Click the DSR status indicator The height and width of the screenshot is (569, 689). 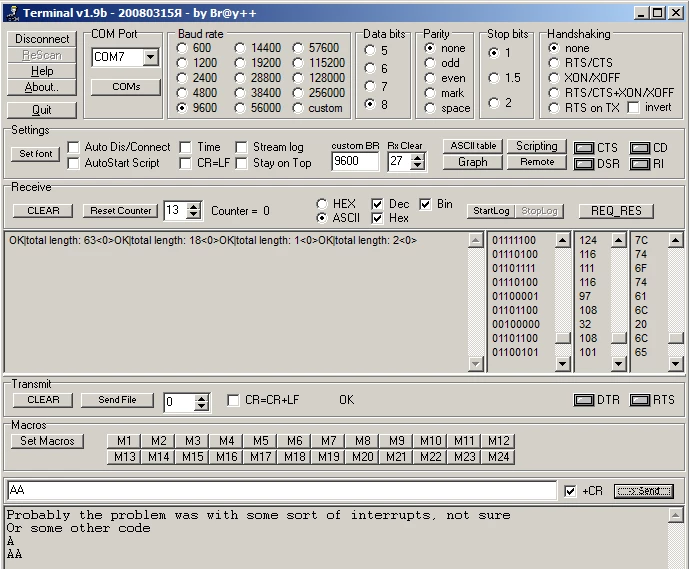tap(584, 164)
